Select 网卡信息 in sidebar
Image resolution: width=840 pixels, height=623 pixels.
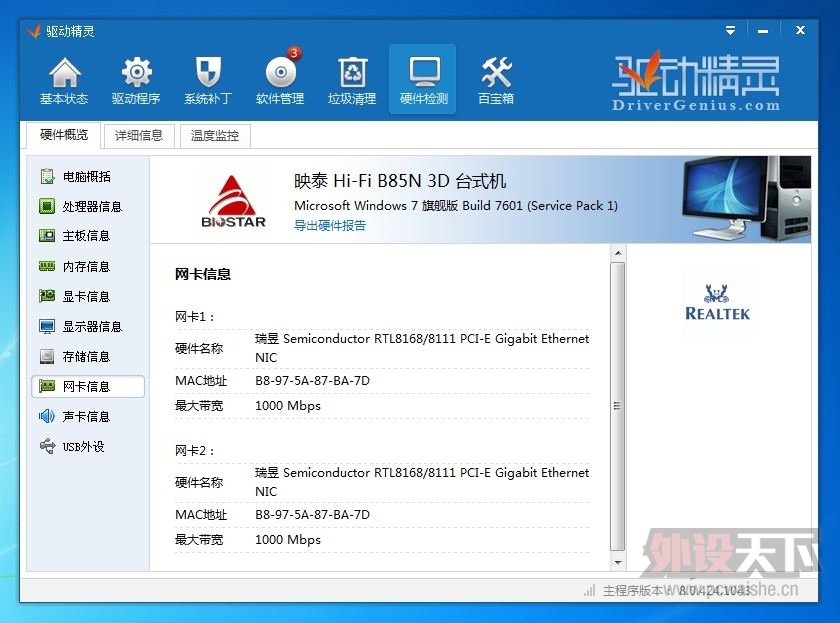click(88, 386)
